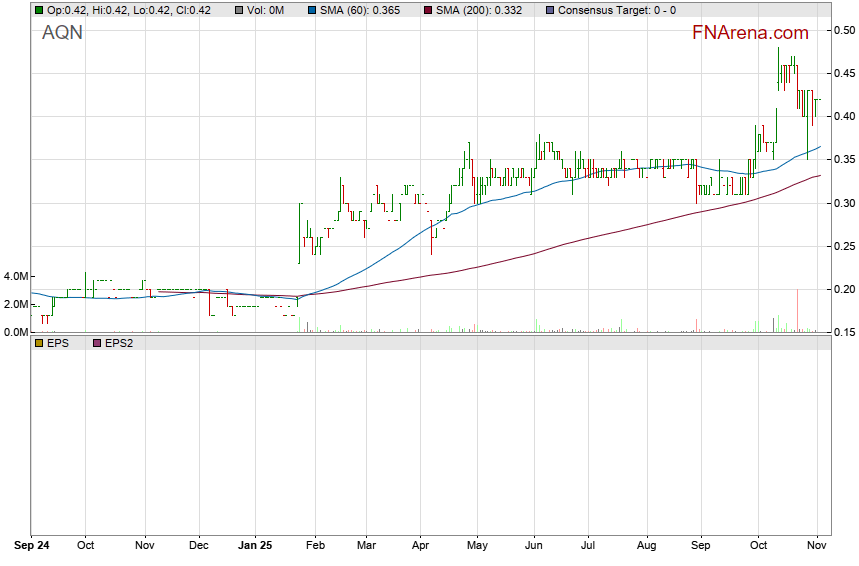Click the 4.0M volume axis label
This screenshot has height=566, width=859.
click(x=15, y=276)
